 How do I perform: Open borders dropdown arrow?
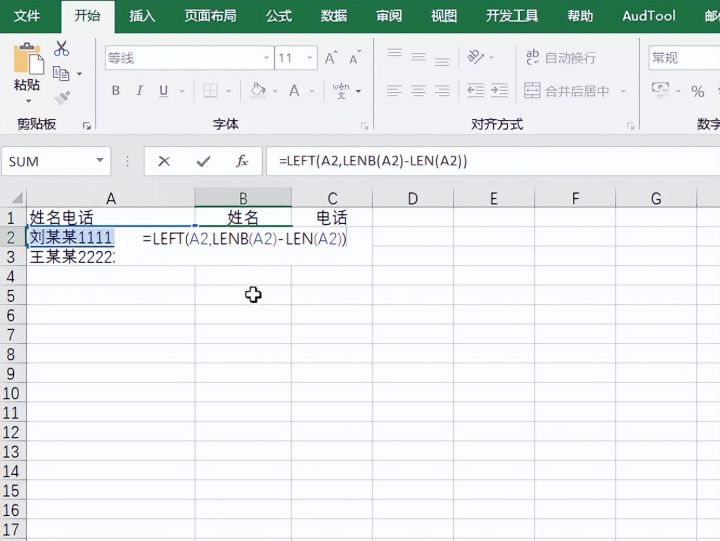(x=228, y=91)
